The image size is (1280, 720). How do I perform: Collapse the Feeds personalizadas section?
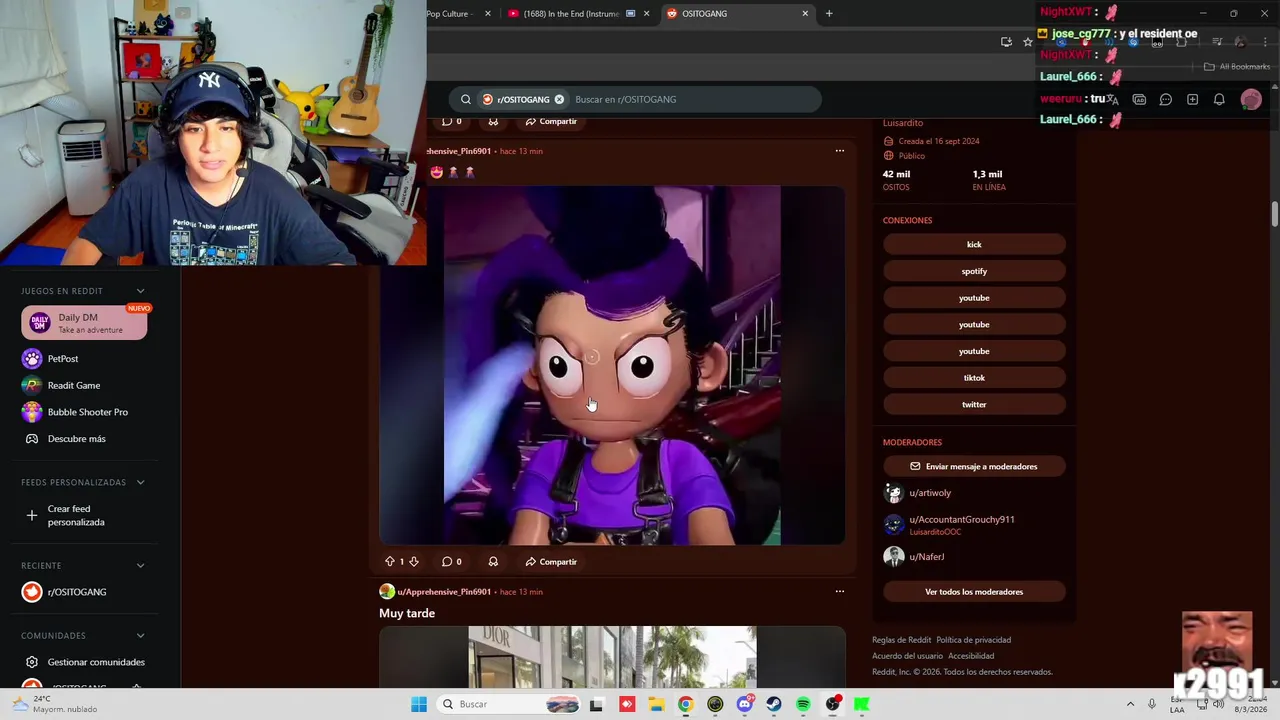click(x=140, y=482)
